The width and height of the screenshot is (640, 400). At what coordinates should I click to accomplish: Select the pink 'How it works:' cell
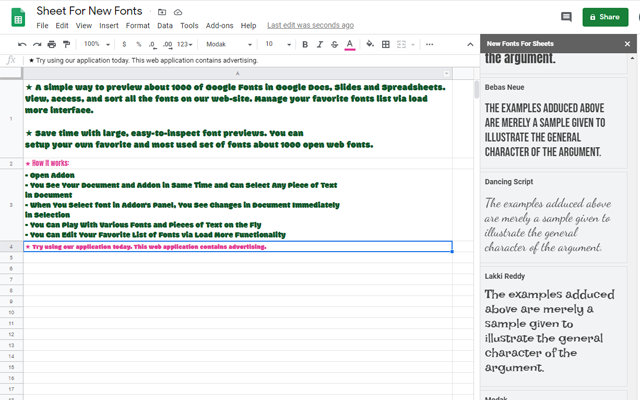(x=238, y=163)
